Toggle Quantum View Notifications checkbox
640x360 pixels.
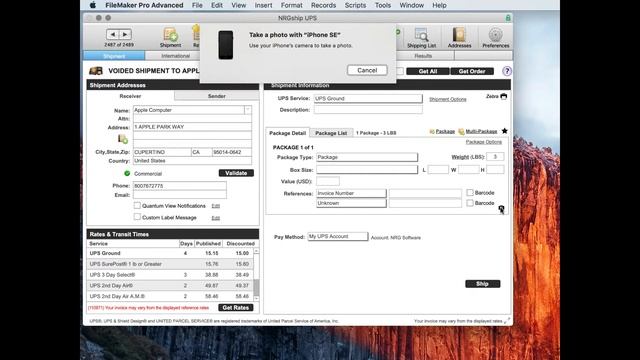click(137, 205)
